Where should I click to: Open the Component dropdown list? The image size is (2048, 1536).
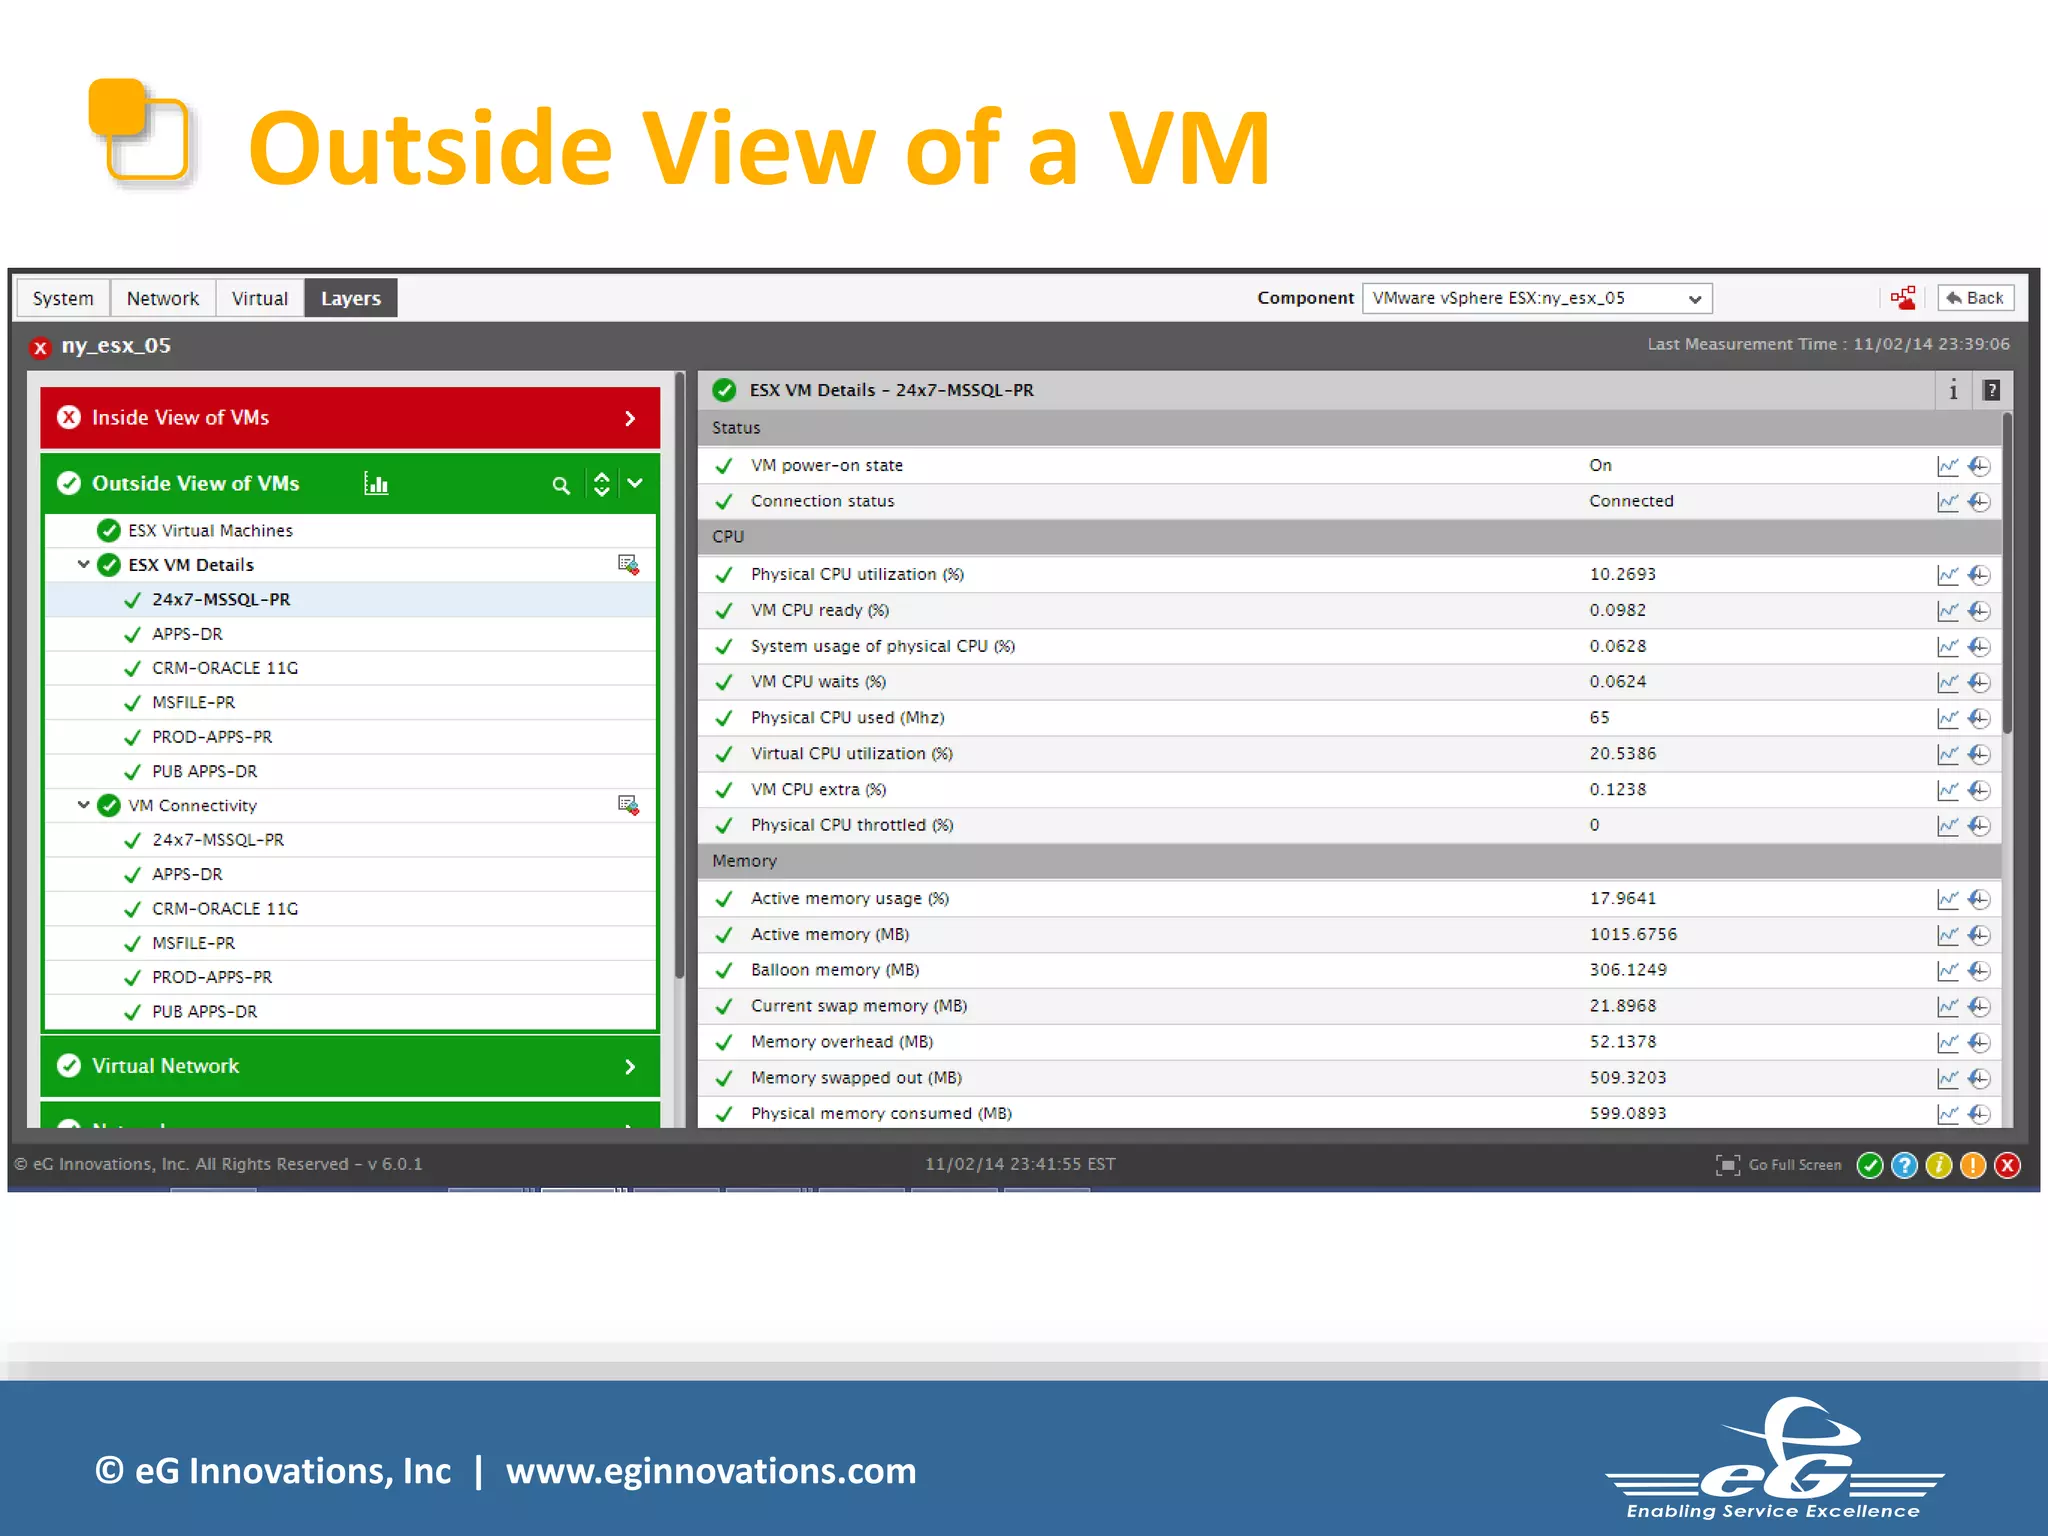[1694, 299]
